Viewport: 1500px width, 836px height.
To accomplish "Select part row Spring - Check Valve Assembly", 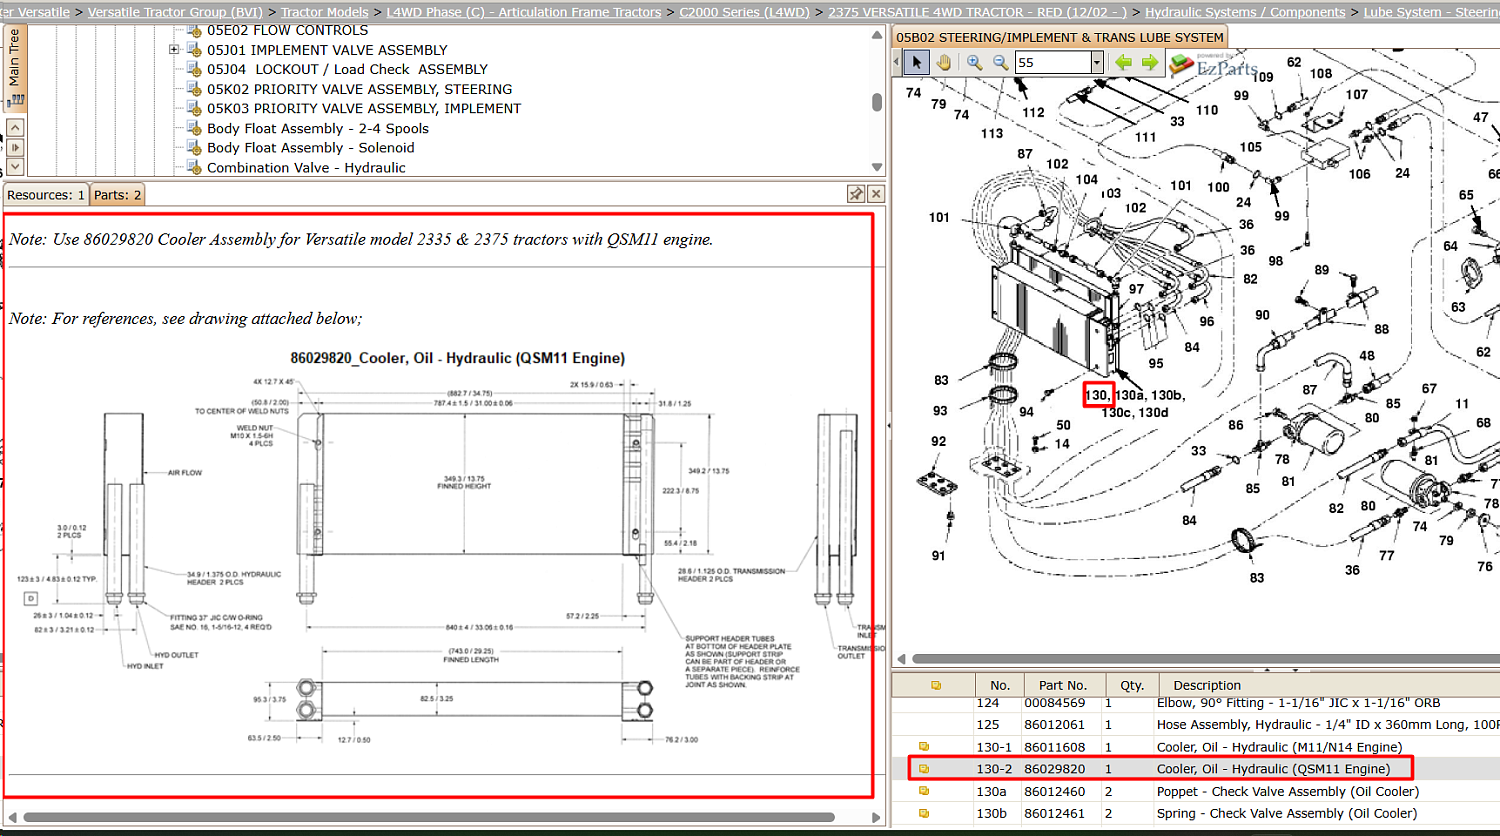I will click(x=1196, y=813).
